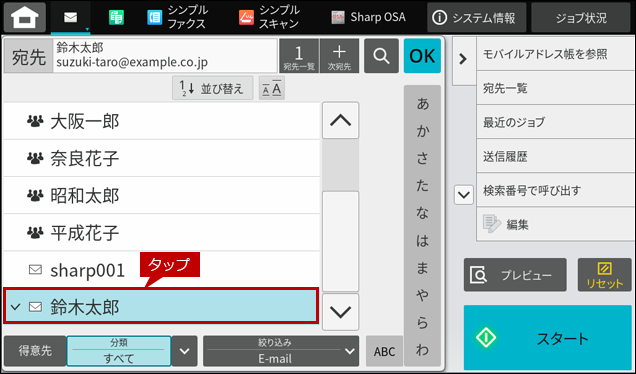The height and width of the screenshot is (374, 636).
Task: Expand the 分類 category dropdown arrow
Action: [185, 351]
